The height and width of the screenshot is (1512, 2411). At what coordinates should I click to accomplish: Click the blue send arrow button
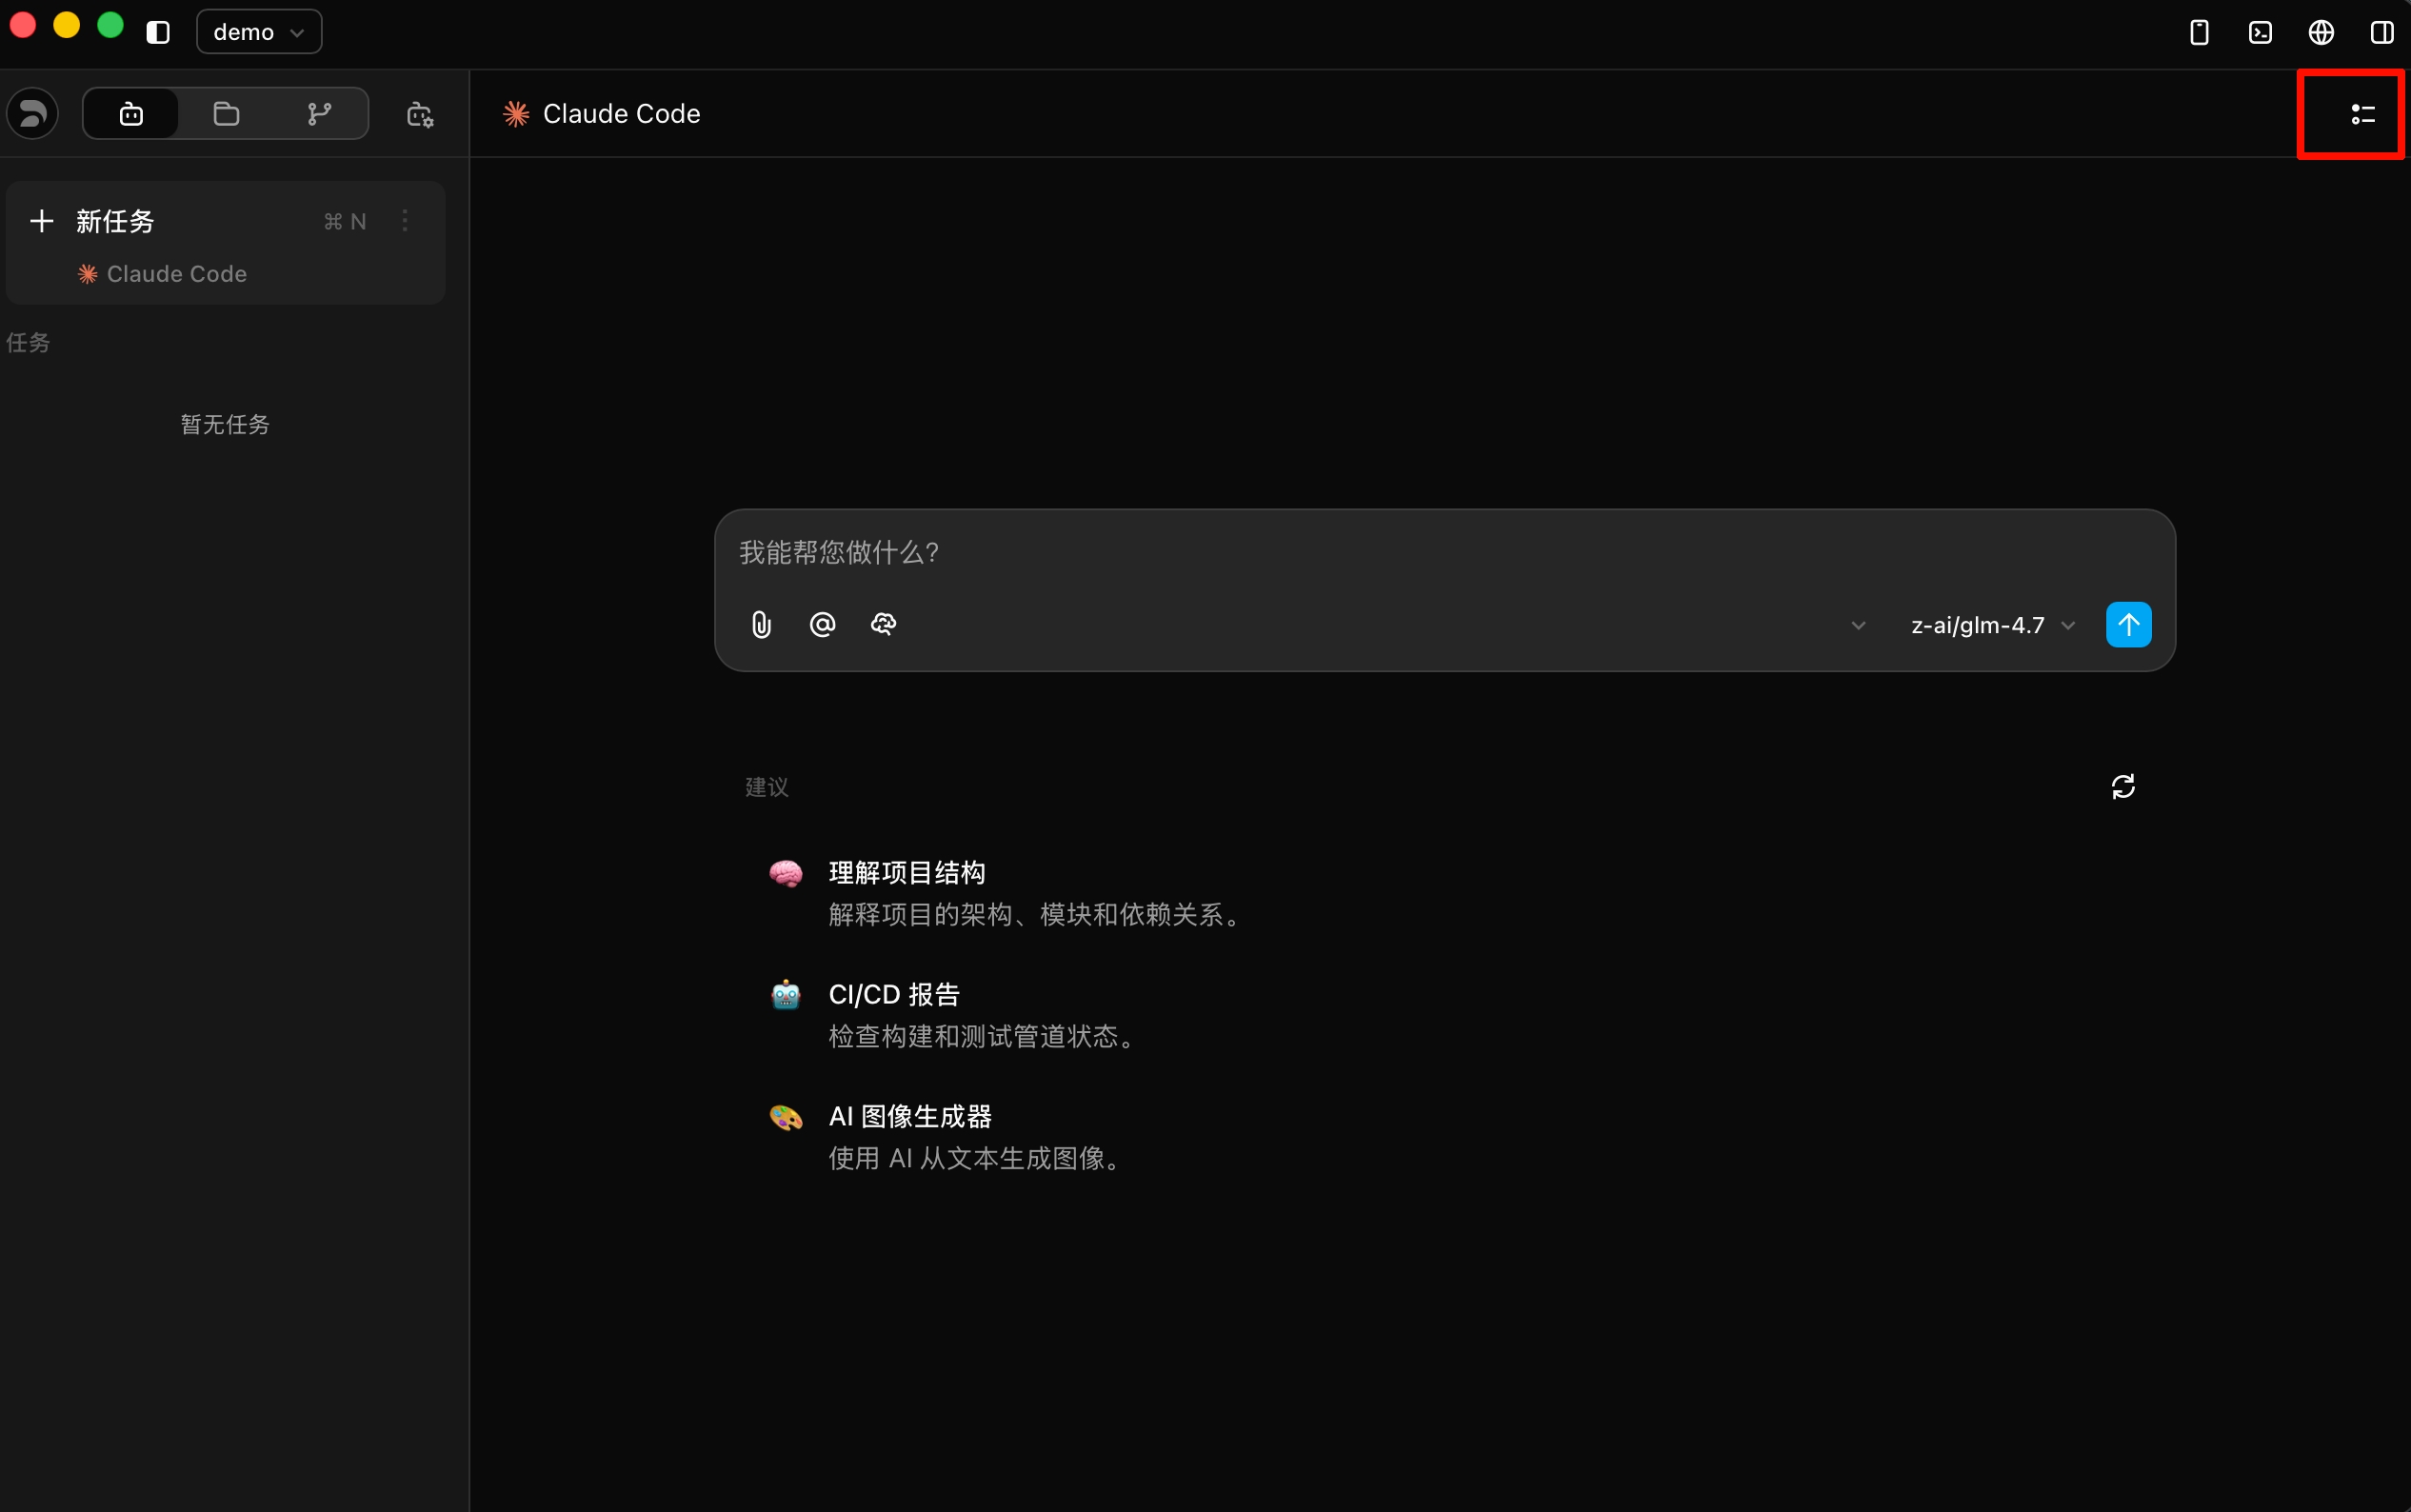coord(2128,625)
